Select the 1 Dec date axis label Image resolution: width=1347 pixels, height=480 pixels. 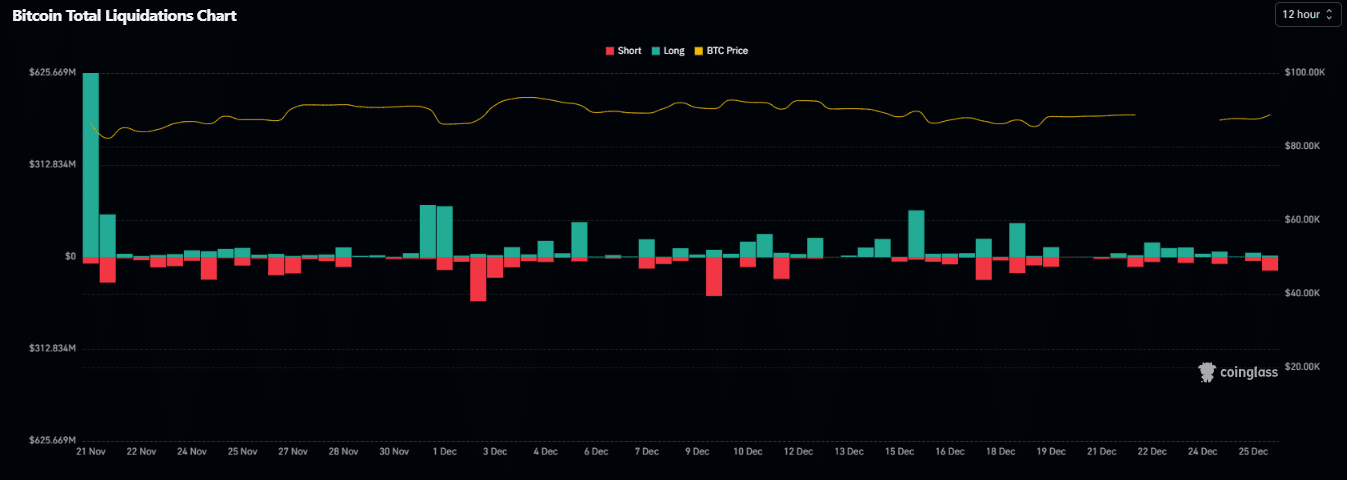point(442,452)
